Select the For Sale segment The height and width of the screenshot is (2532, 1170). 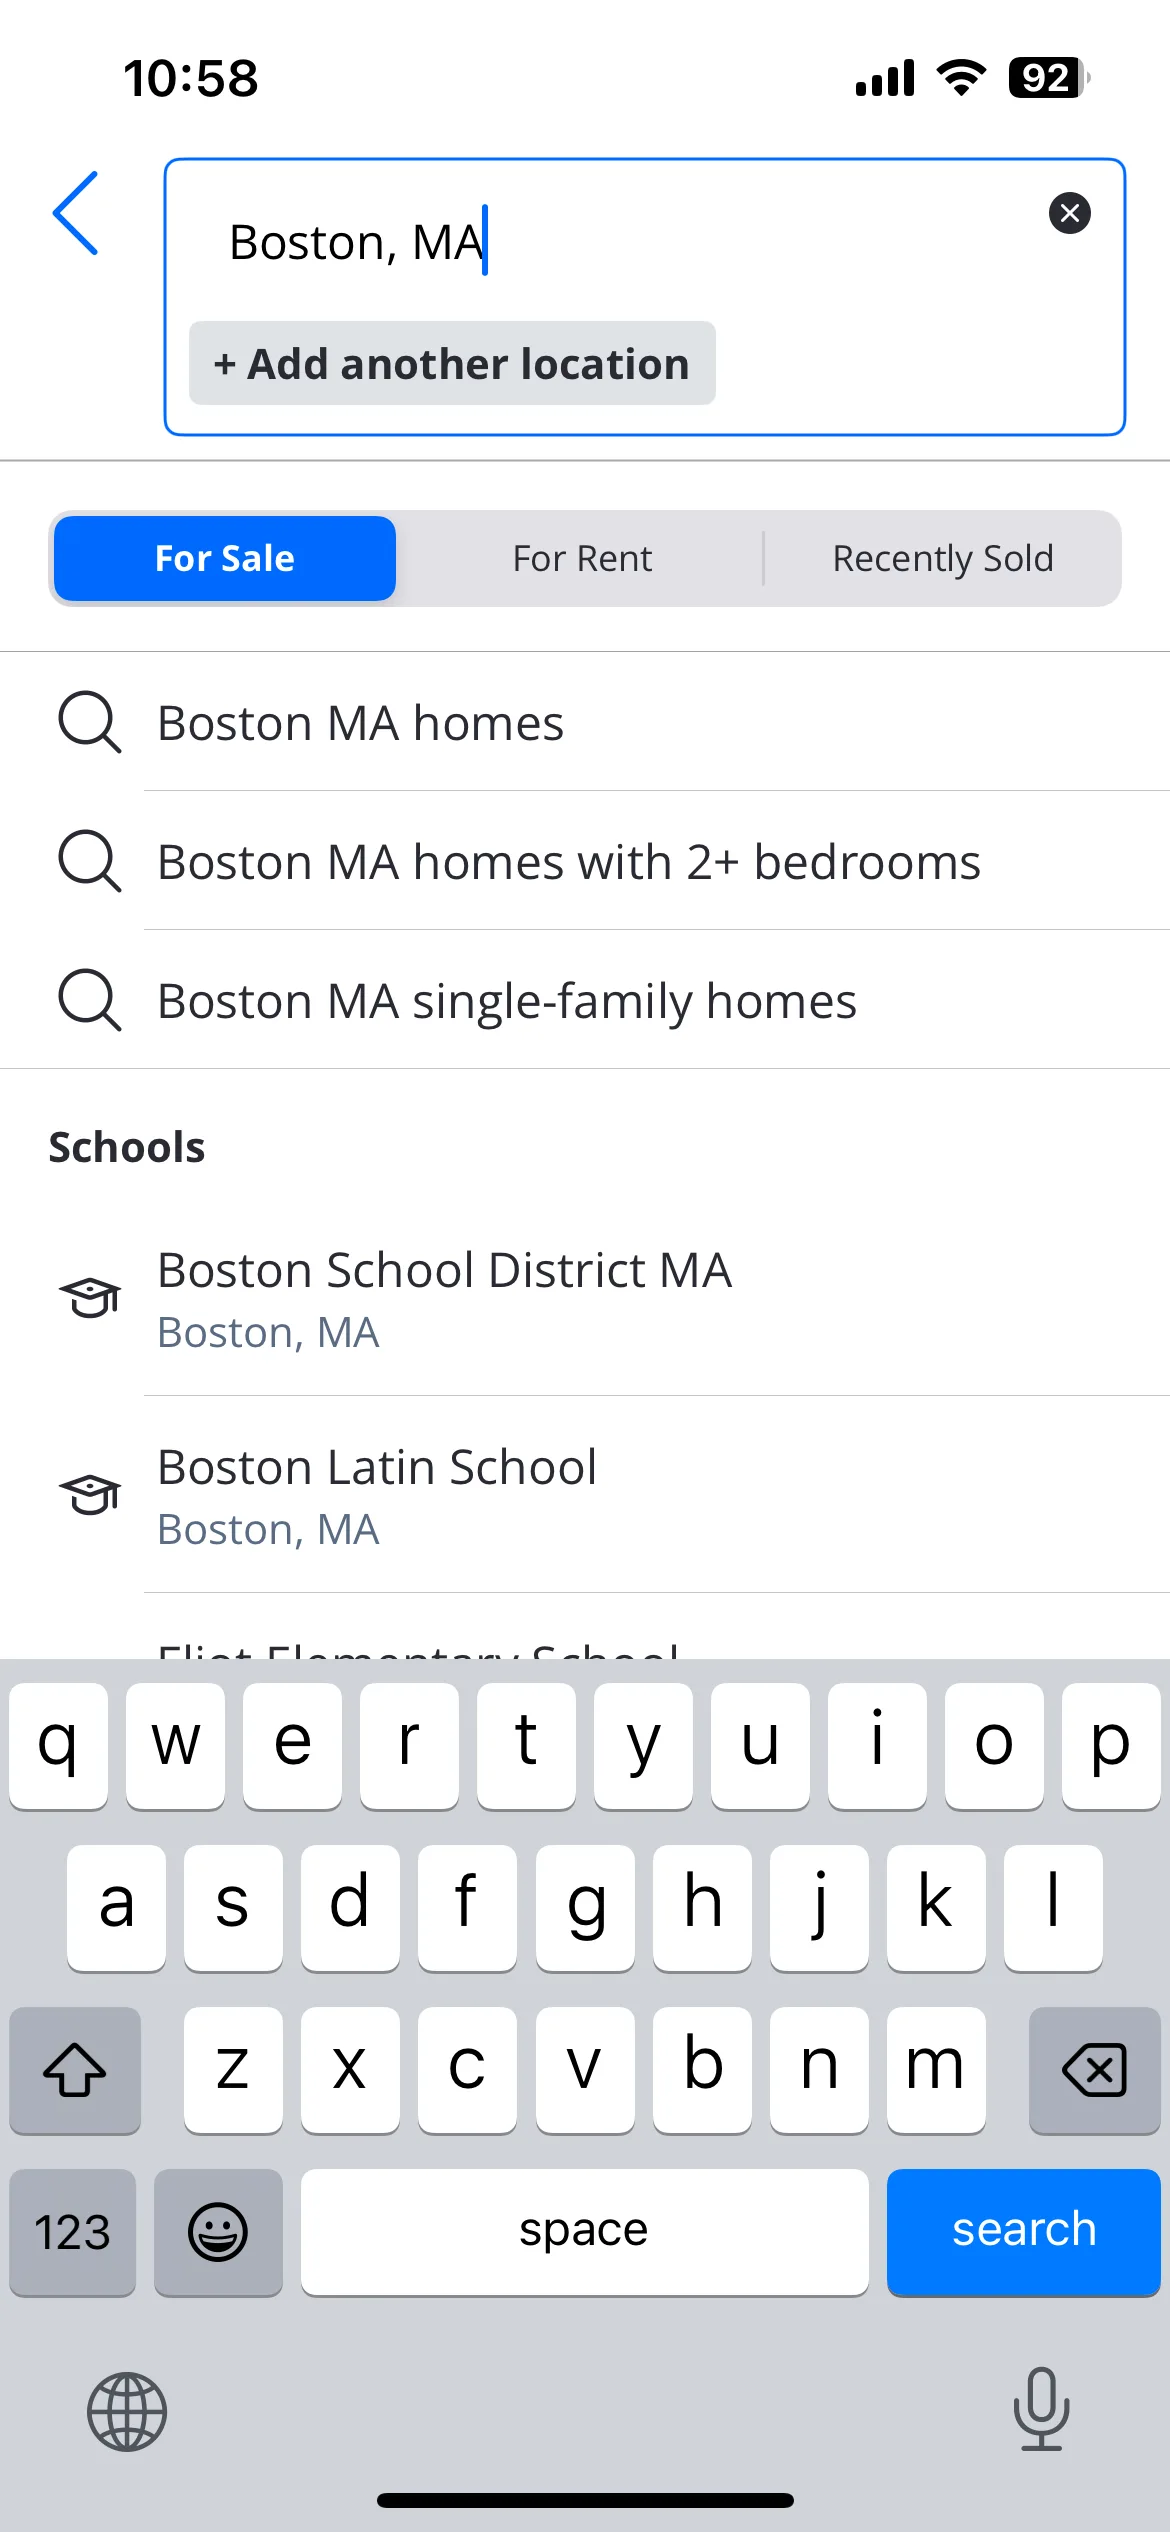coord(225,558)
